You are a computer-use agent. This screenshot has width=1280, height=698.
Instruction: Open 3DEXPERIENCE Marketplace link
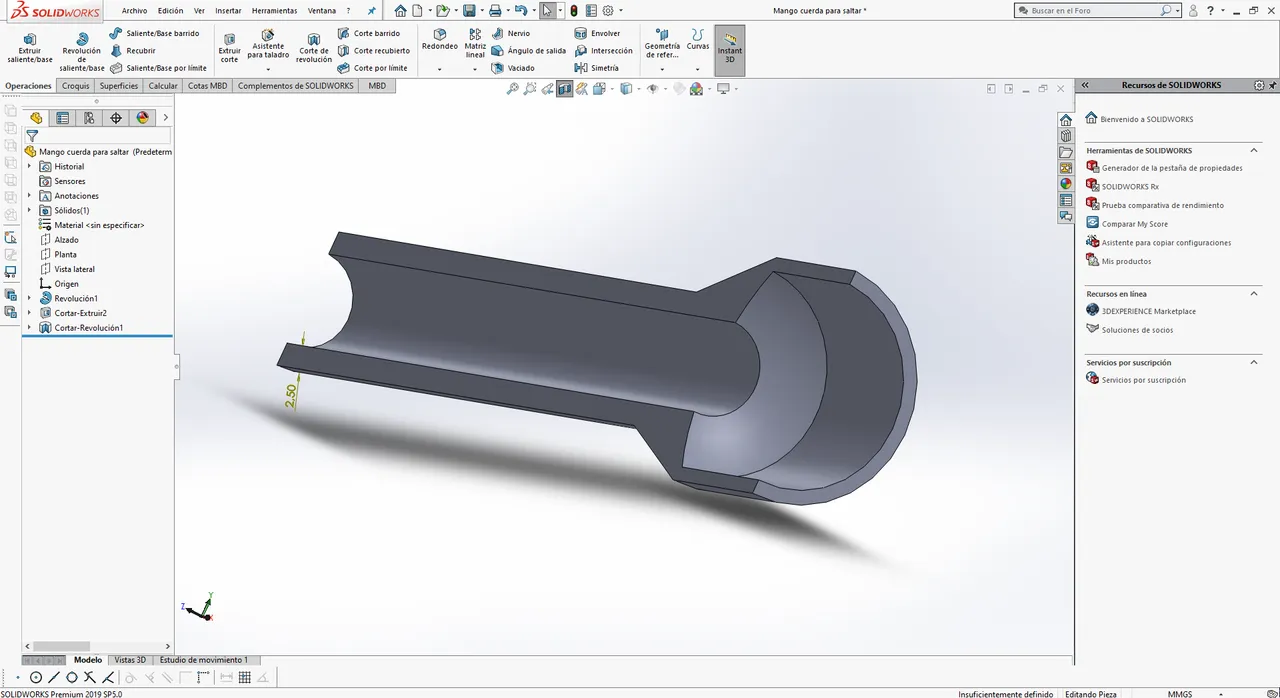coord(1149,311)
